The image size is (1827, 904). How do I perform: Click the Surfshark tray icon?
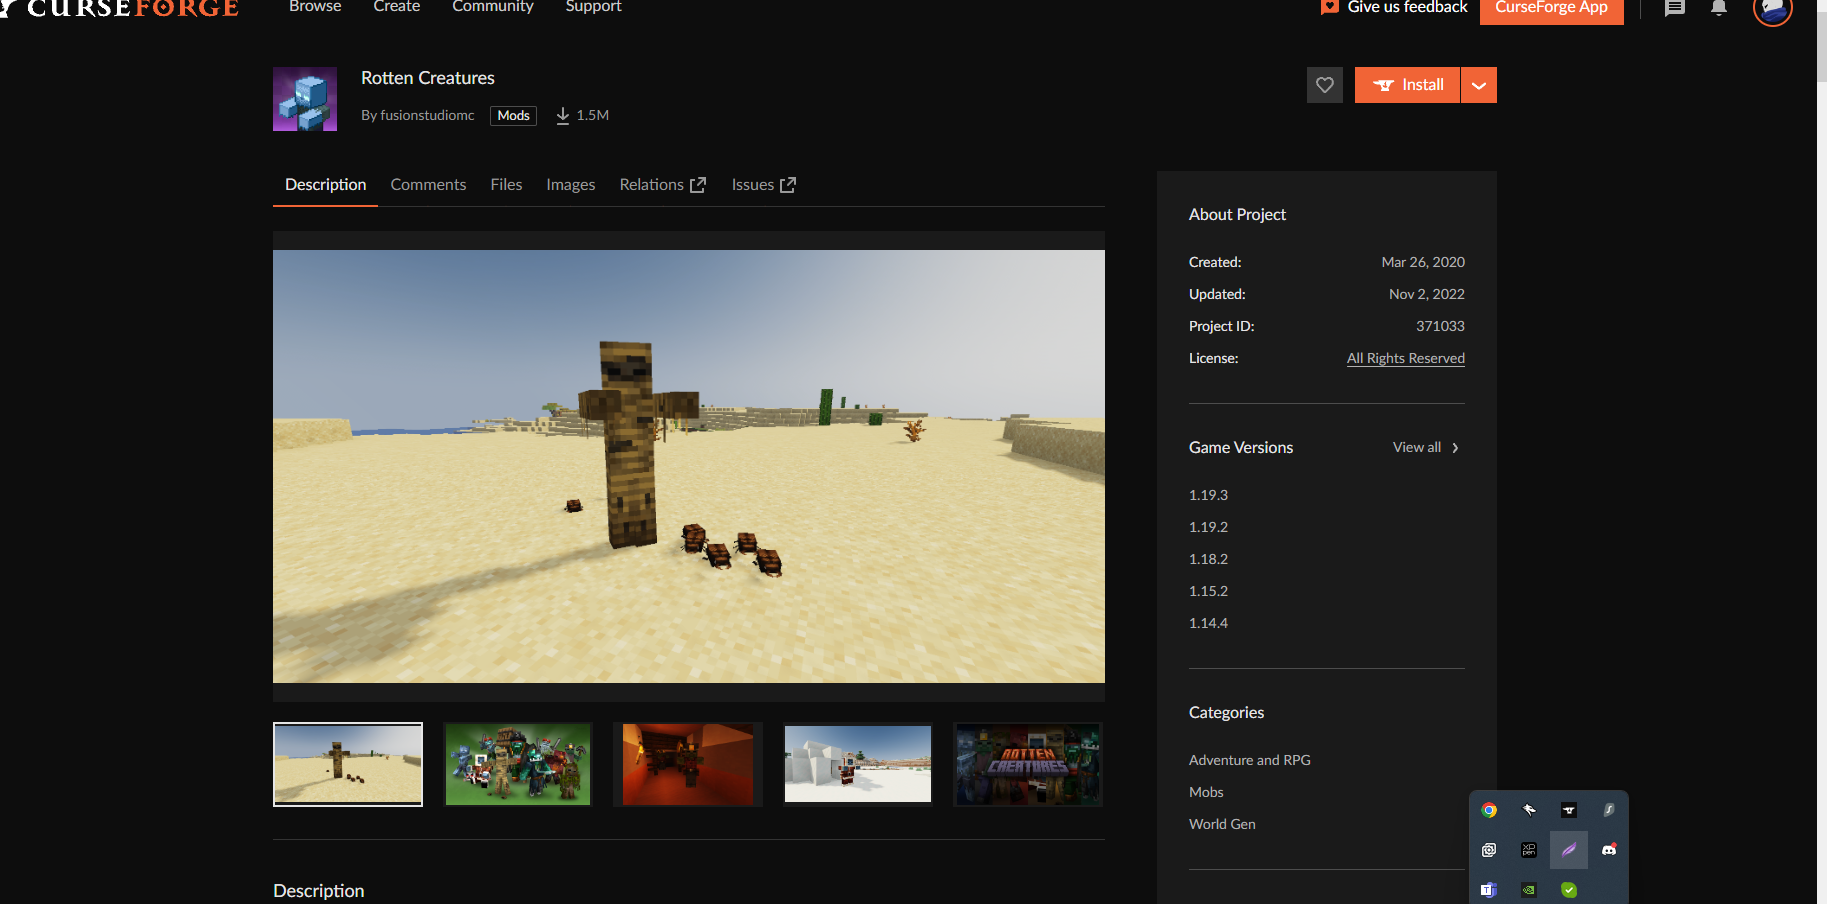pos(1609,810)
